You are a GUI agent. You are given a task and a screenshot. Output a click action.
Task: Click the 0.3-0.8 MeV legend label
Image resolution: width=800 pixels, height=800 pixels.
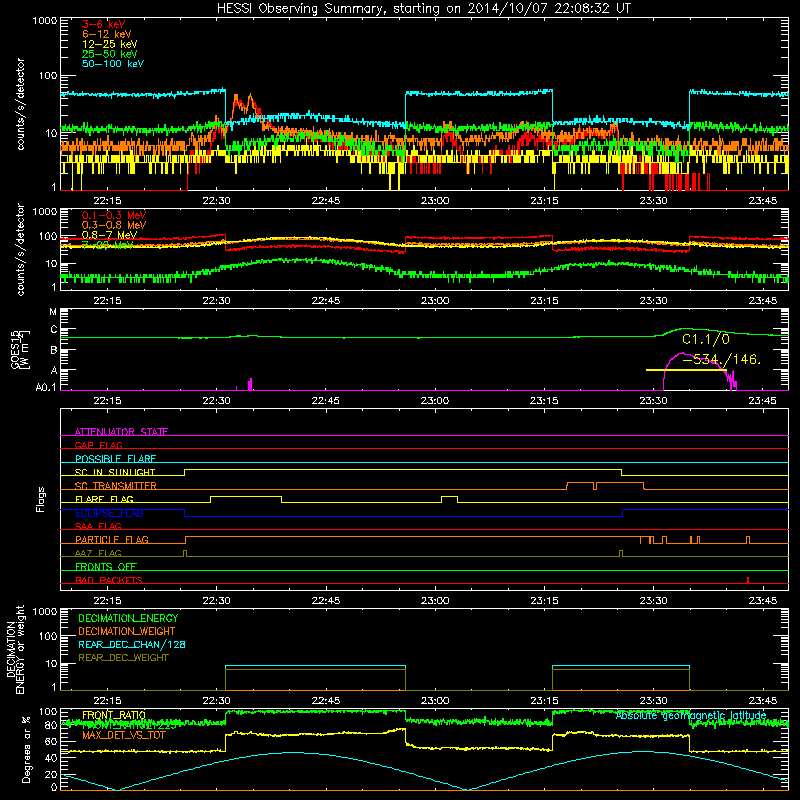pos(114,225)
